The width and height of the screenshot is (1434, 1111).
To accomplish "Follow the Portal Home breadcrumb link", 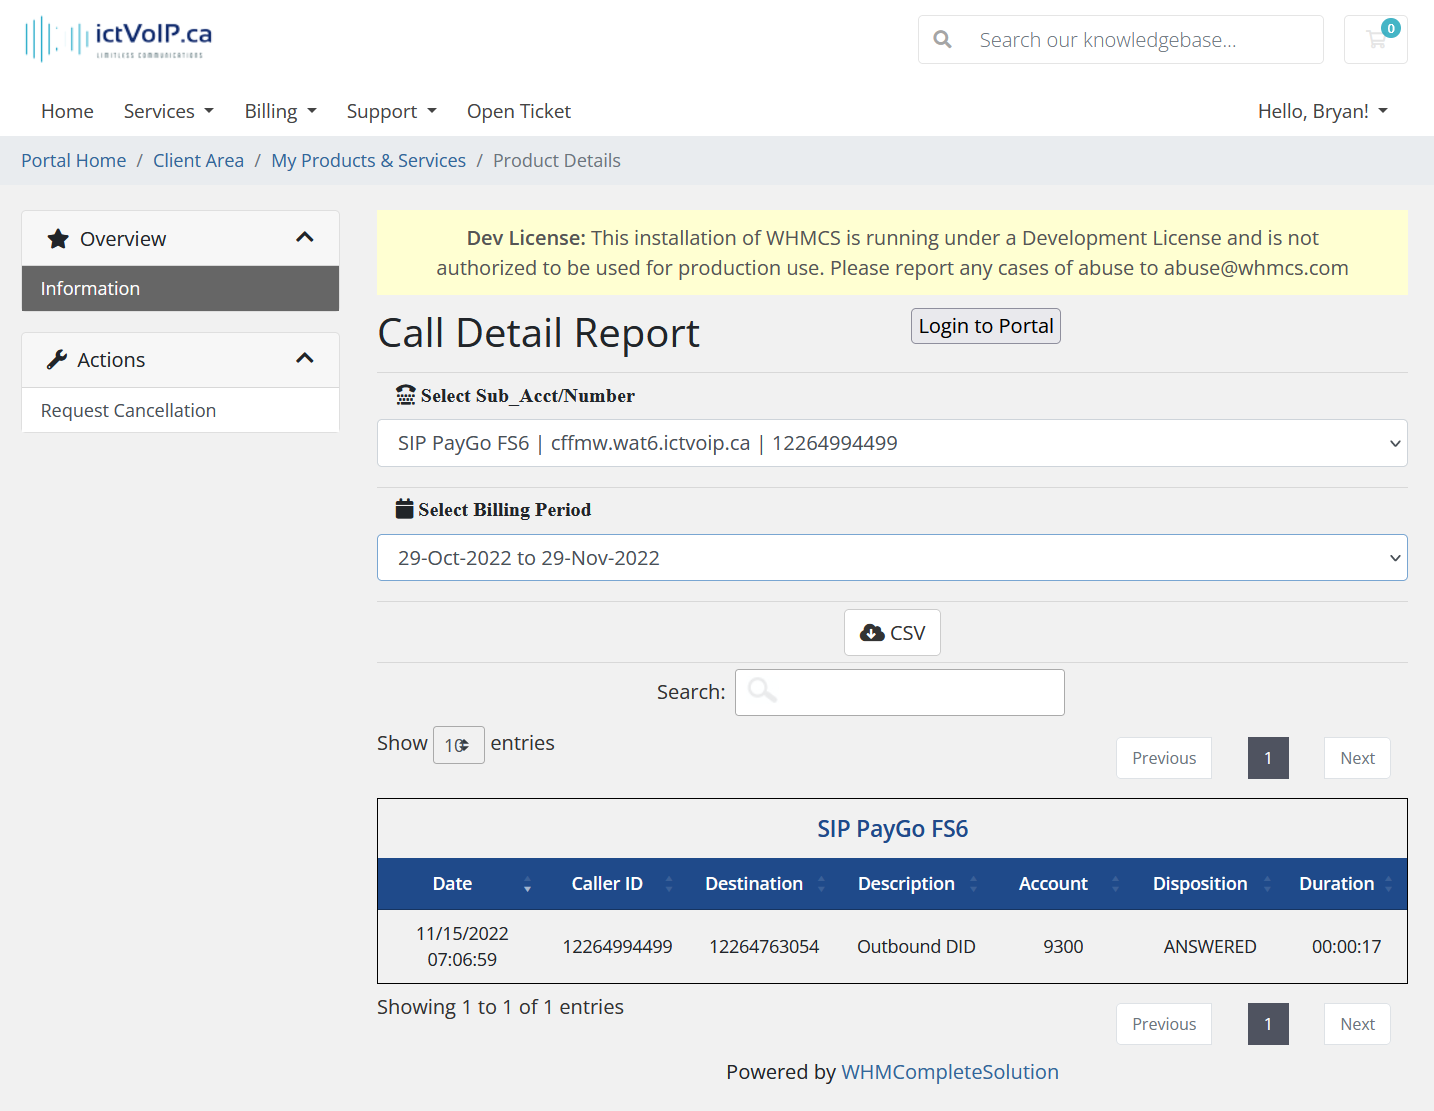I will pyautogui.click(x=74, y=161).
